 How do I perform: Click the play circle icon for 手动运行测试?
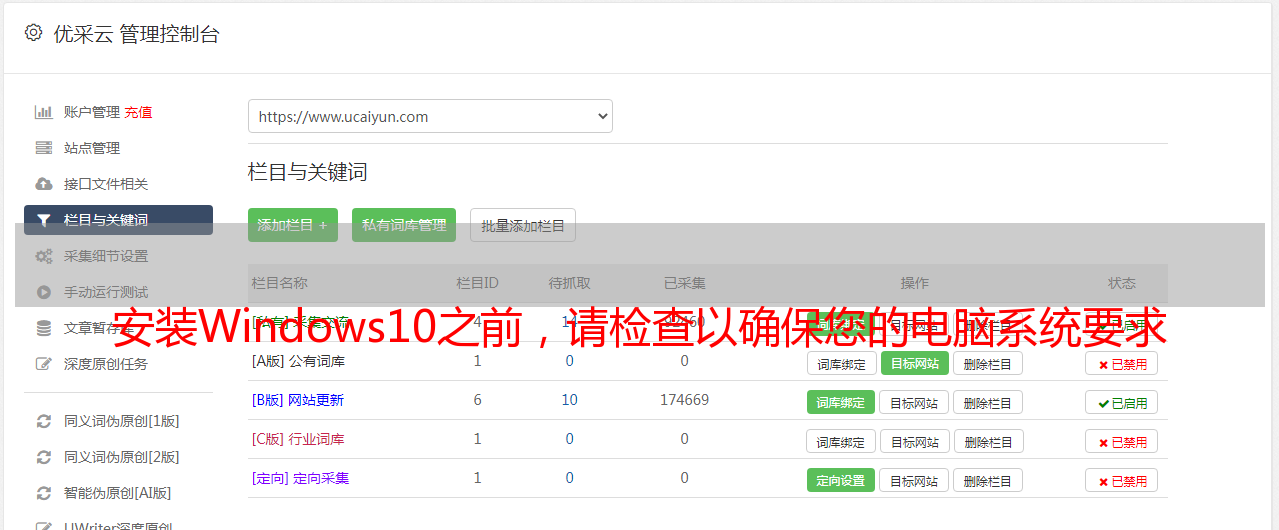[x=43, y=292]
